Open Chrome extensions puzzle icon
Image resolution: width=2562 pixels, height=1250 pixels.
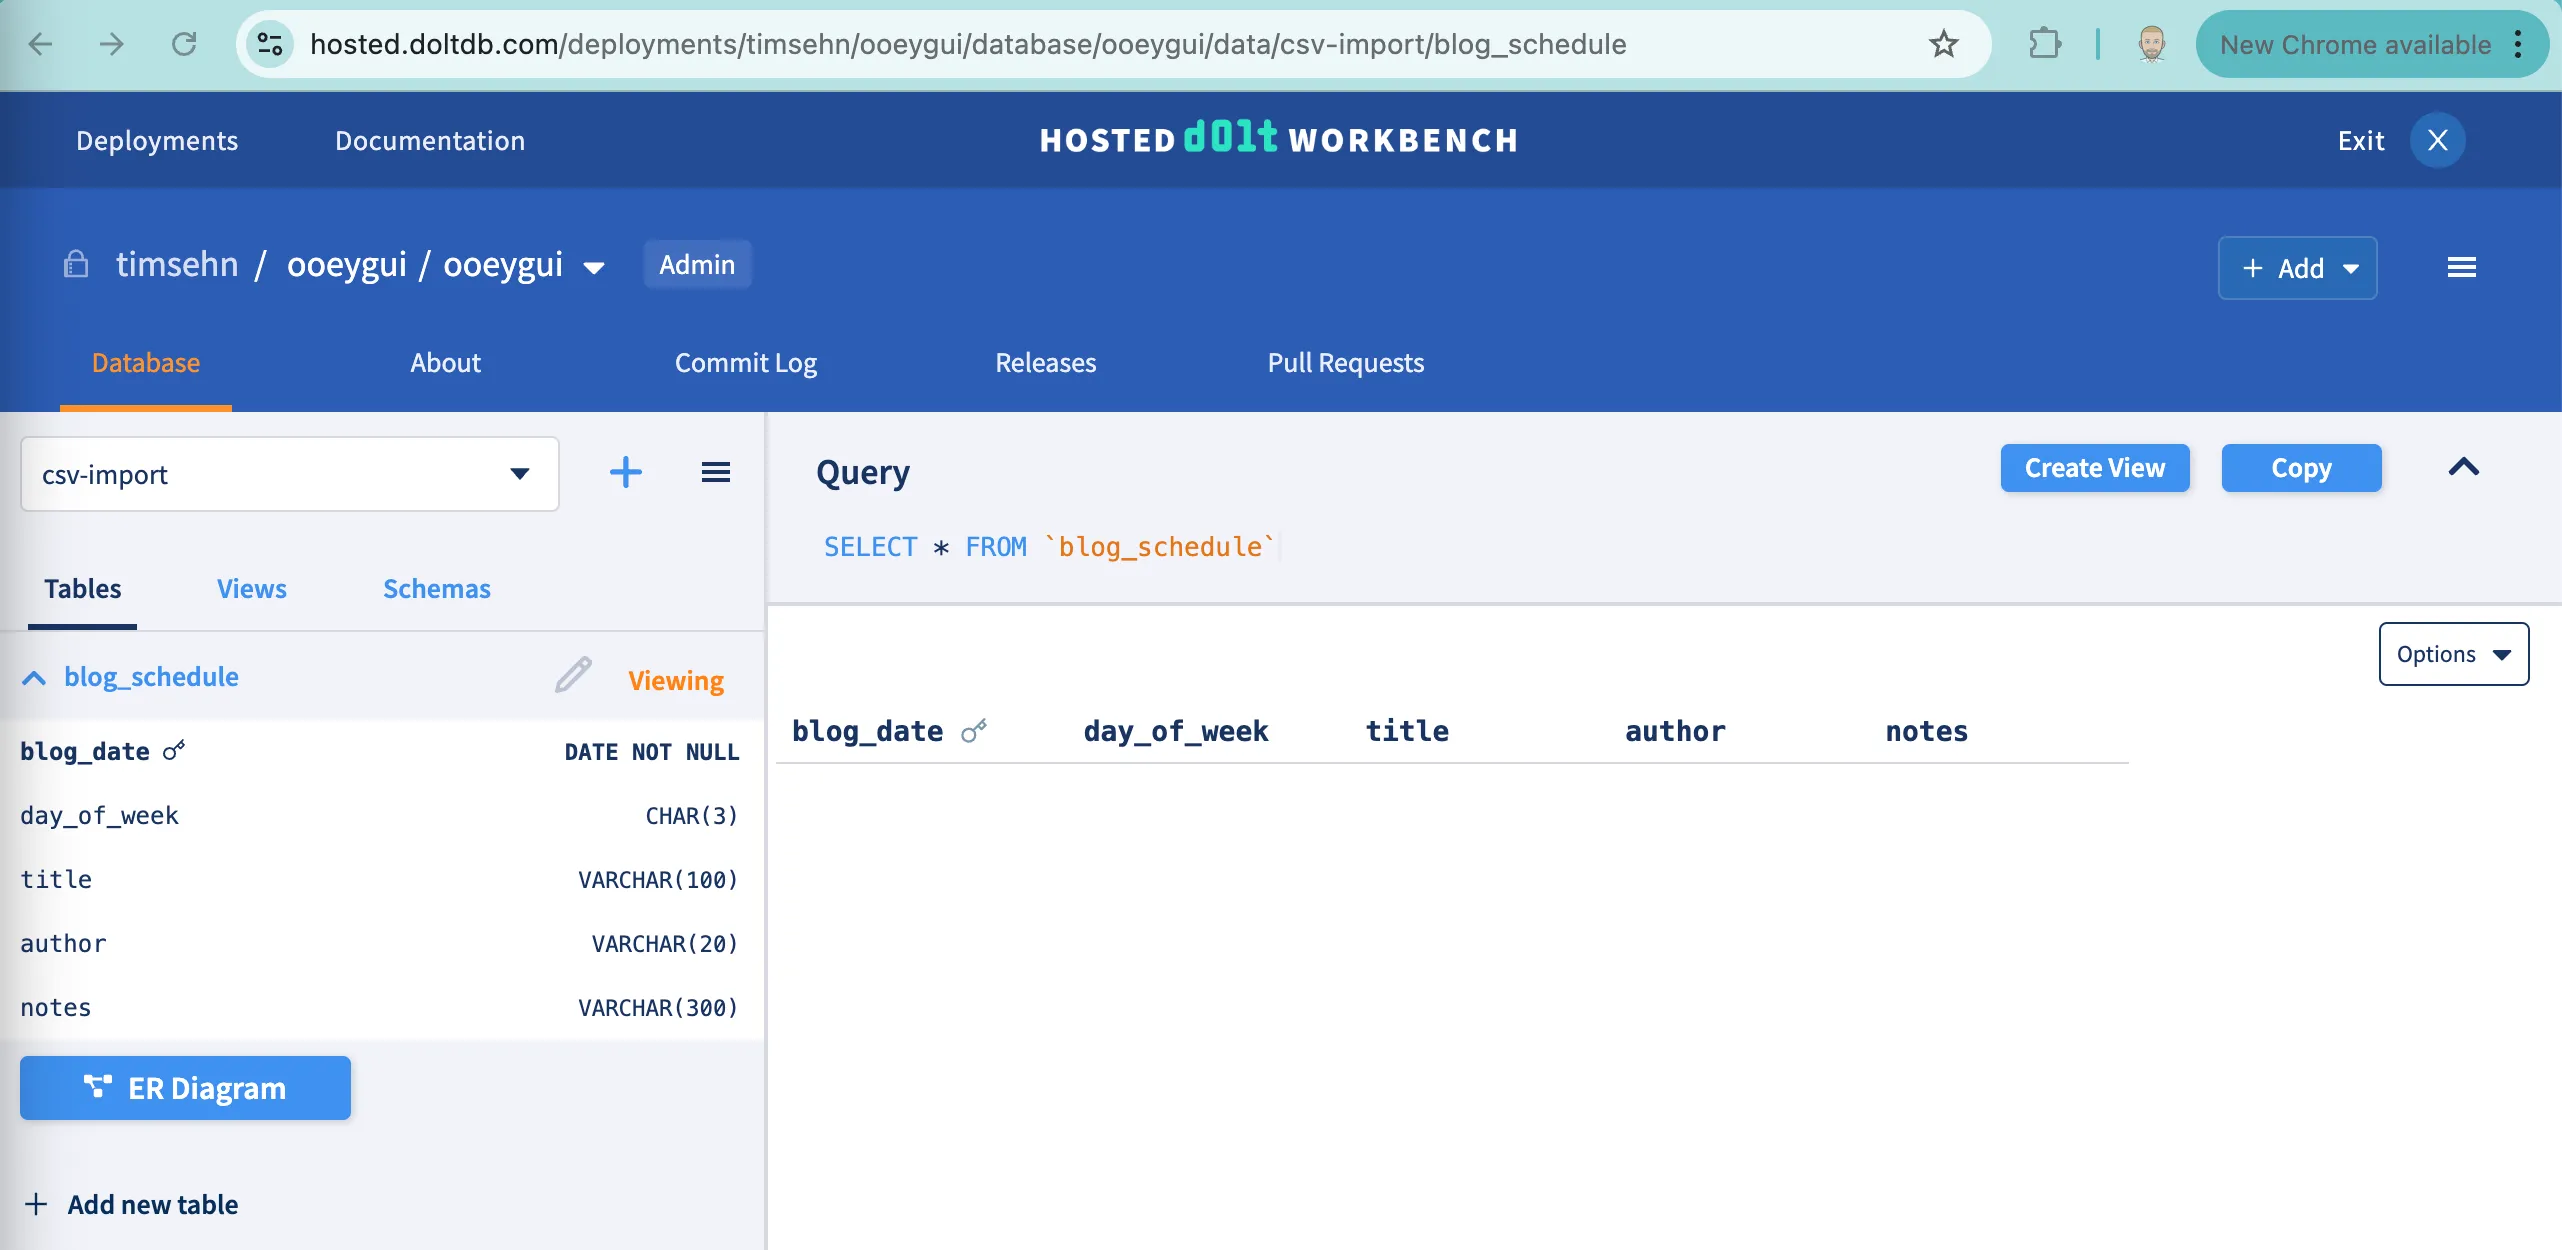pos(2044,44)
